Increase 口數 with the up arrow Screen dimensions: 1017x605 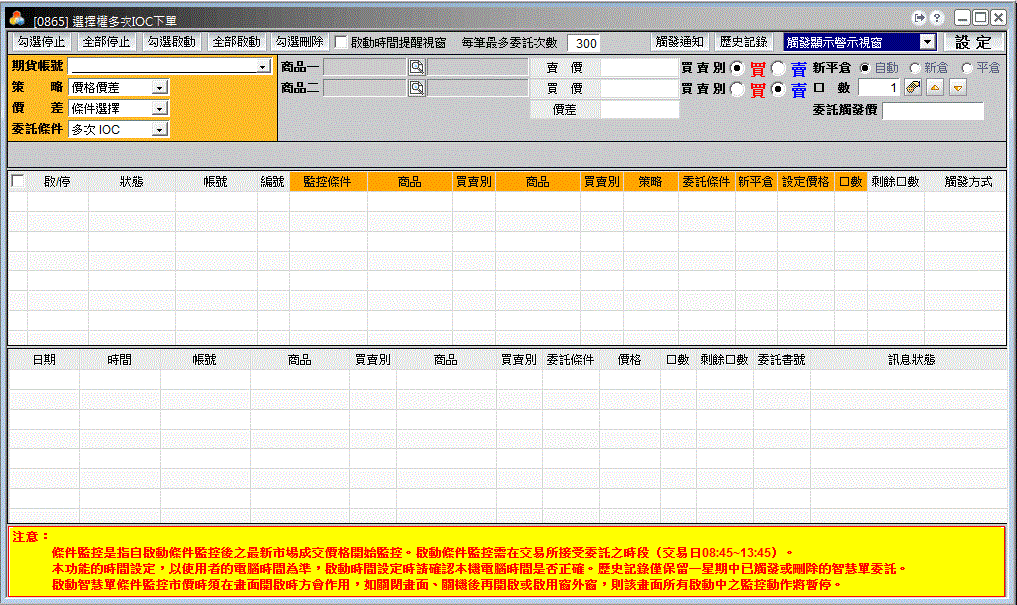coord(936,88)
